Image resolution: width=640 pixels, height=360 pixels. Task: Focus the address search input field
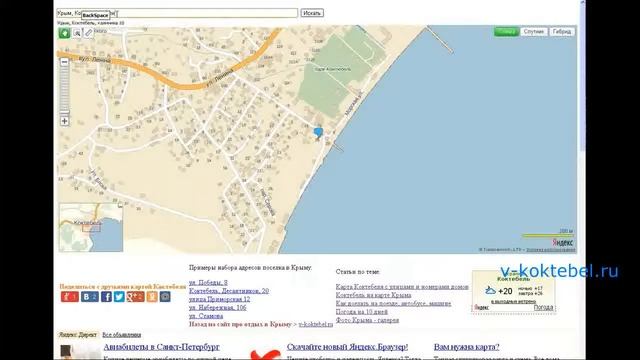coord(177,13)
